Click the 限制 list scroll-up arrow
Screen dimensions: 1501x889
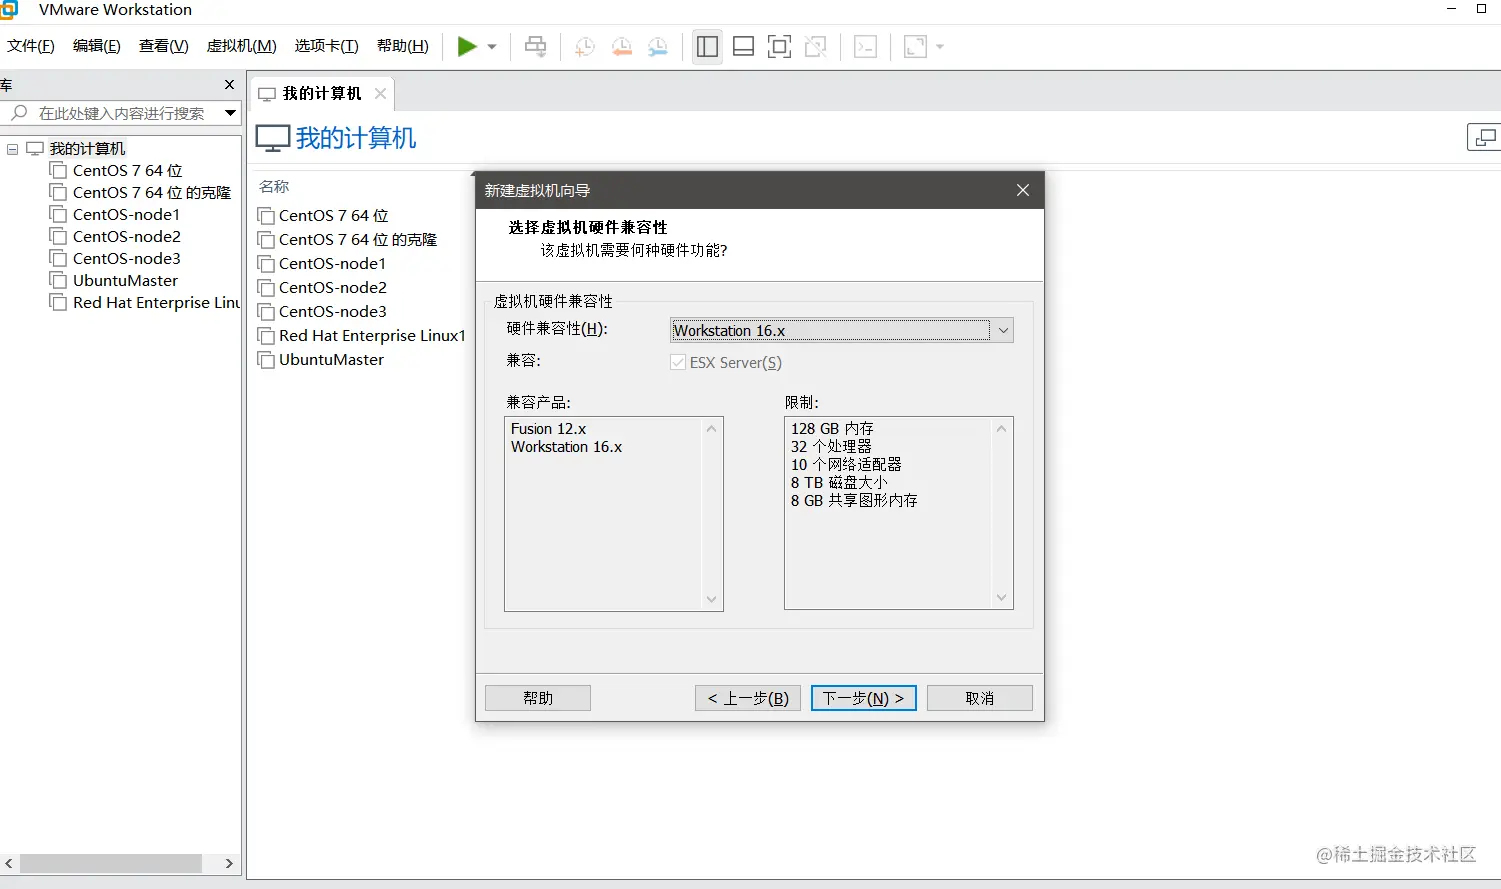pos(1001,428)
